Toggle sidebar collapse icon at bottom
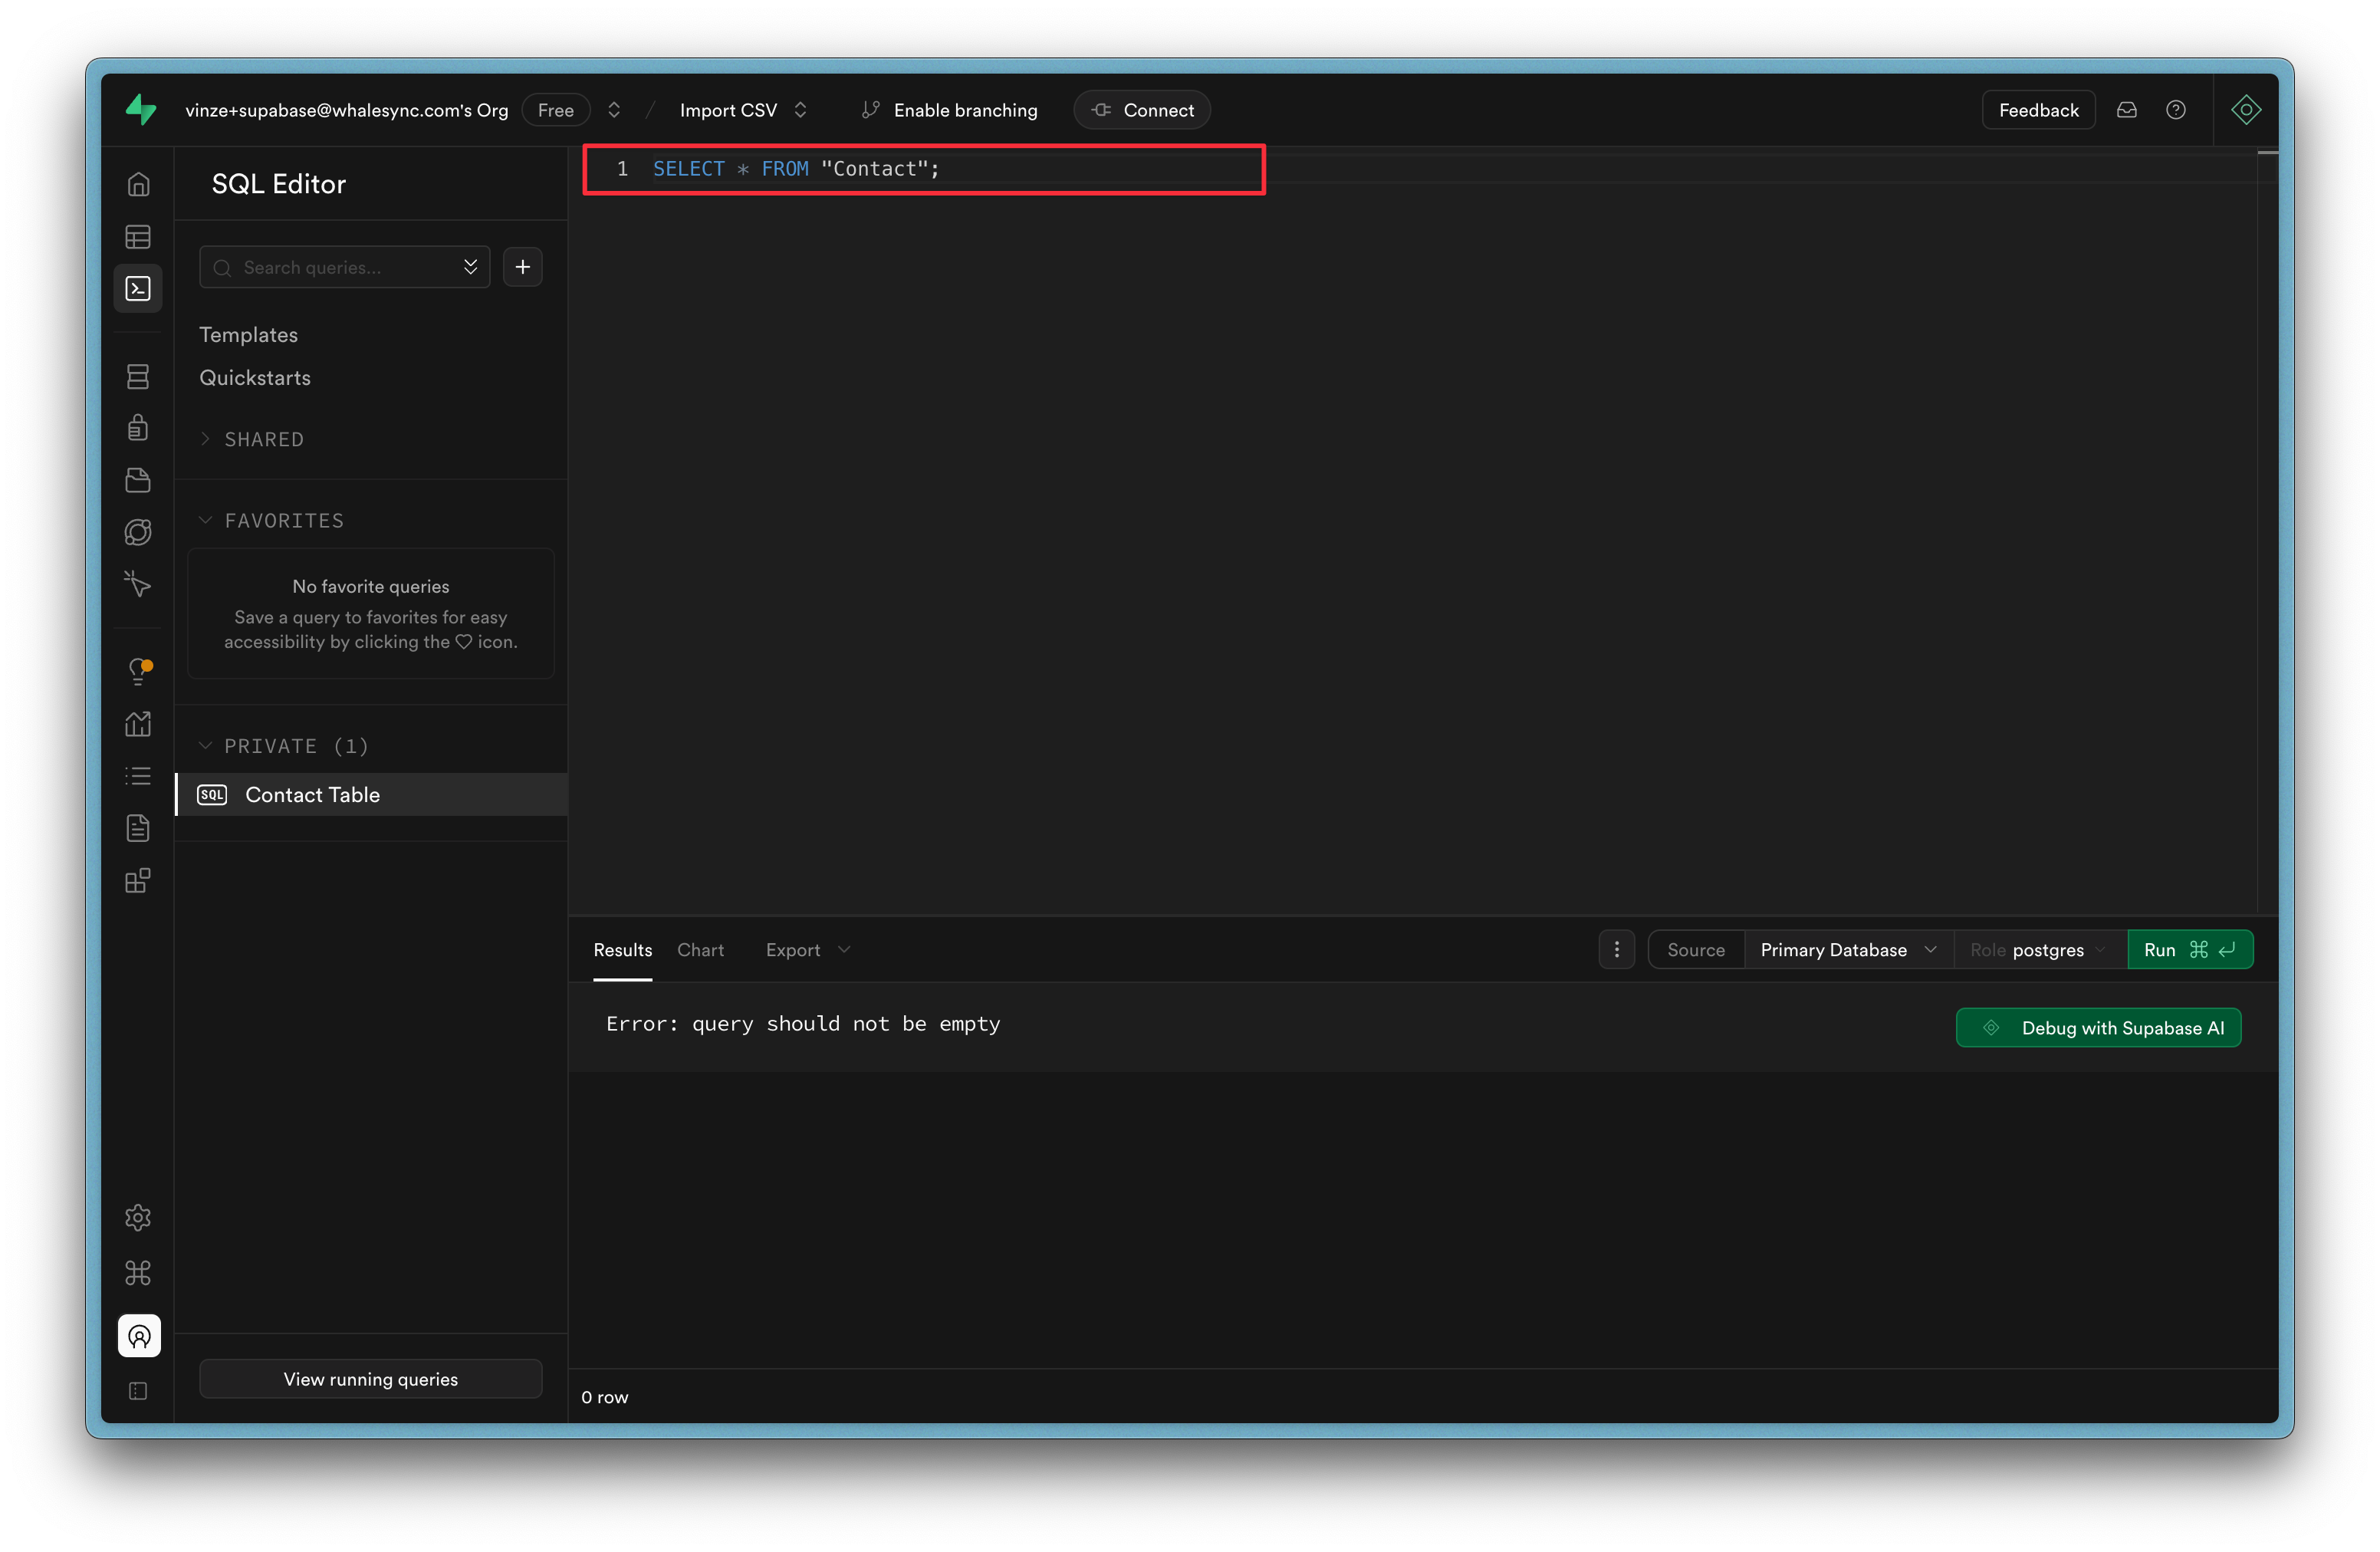The height and width of the screenshot is (1552, 2380). coord(138,1392)
